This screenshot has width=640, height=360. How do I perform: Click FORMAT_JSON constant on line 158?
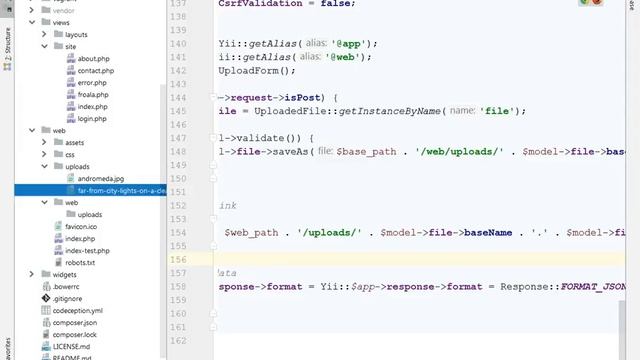(x=593, y=287)
